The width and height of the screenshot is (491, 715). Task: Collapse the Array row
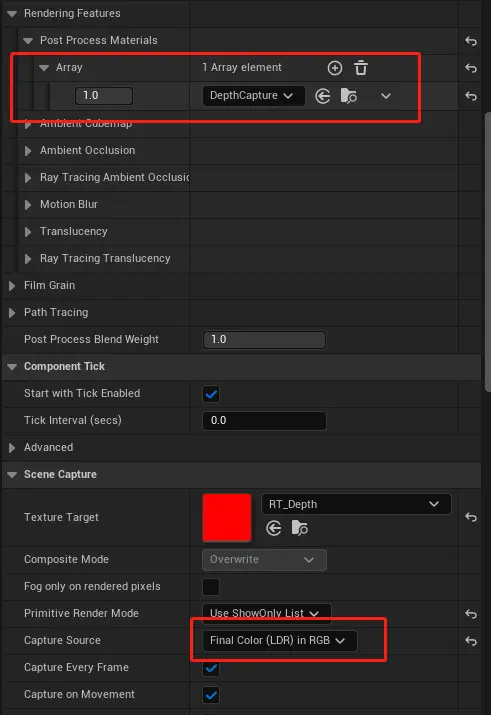tap(44, 67)
